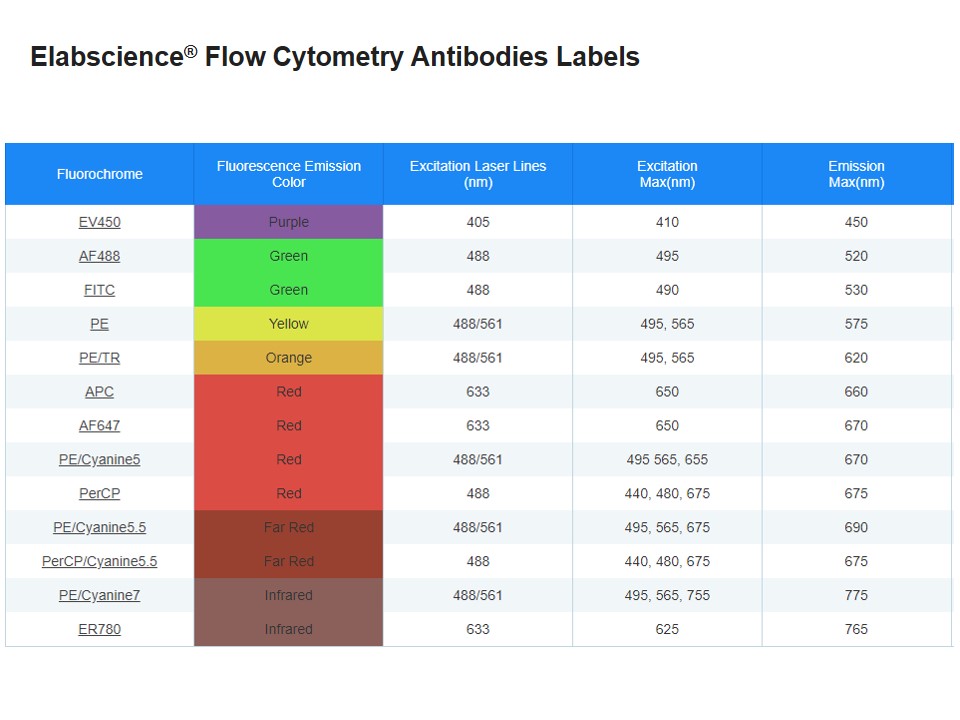Follow the PE fluorochrome link
960x720 pixels.
(x=99, y=324)
